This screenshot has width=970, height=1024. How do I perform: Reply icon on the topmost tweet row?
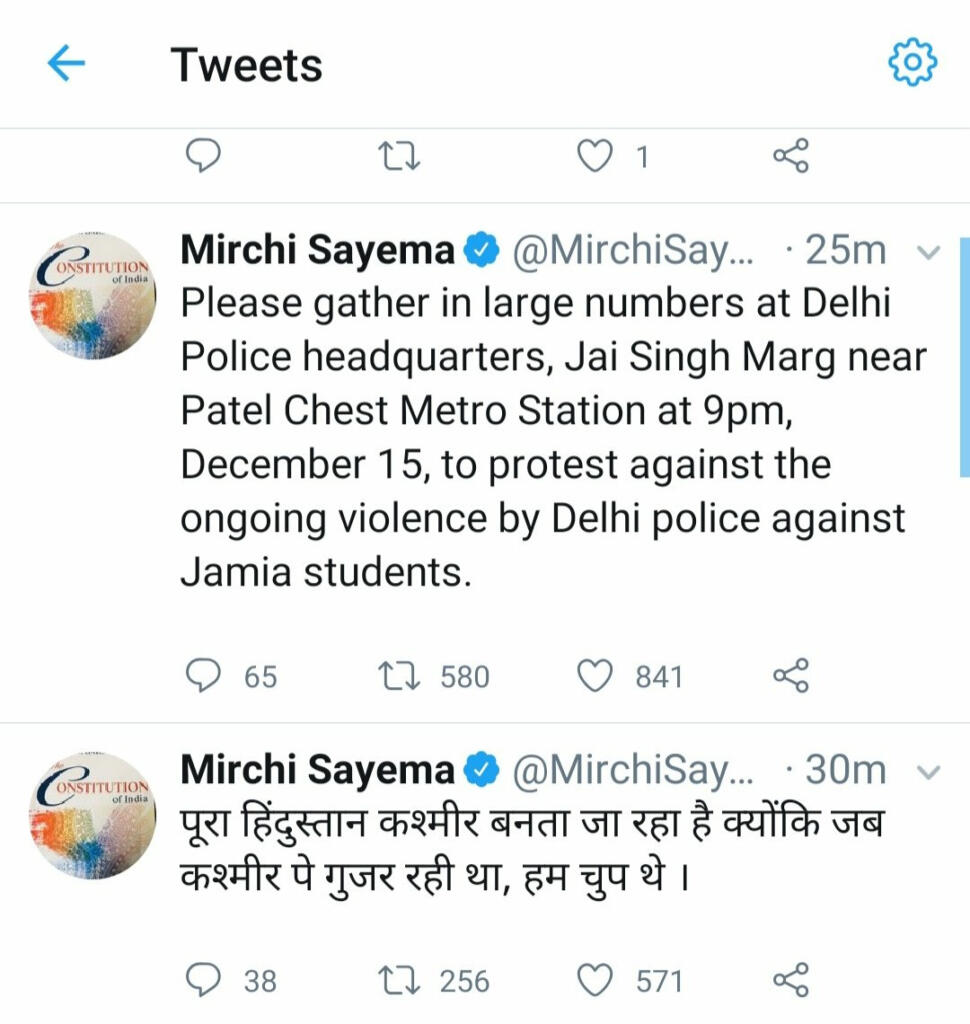pos(203,156)
